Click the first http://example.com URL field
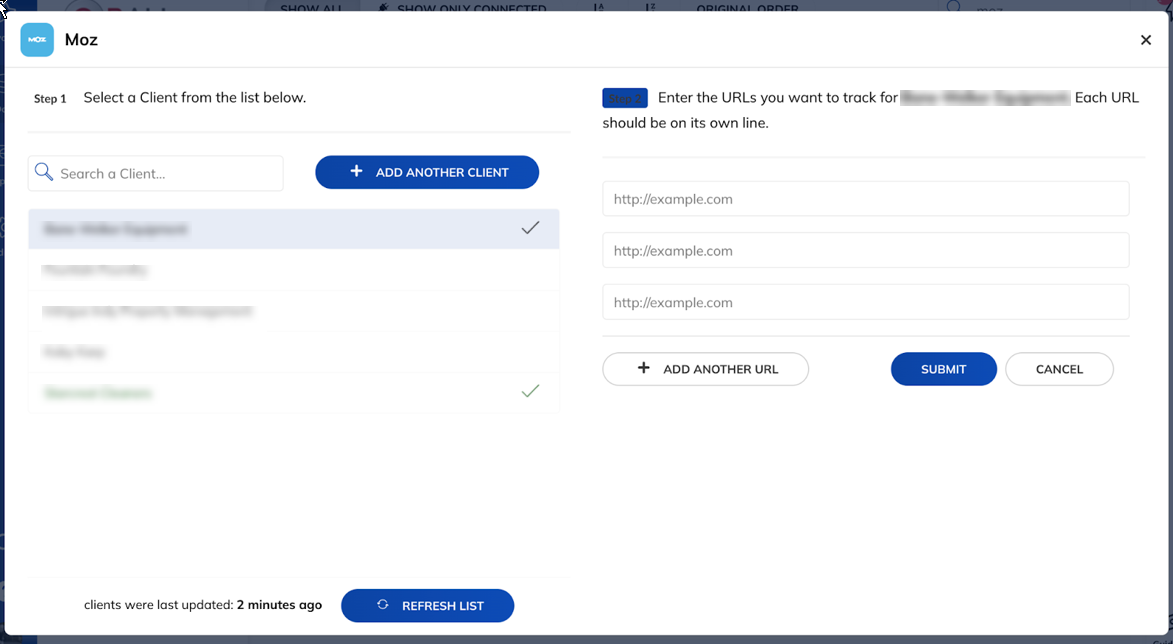The image size is (1173, 644). point(866,199)
